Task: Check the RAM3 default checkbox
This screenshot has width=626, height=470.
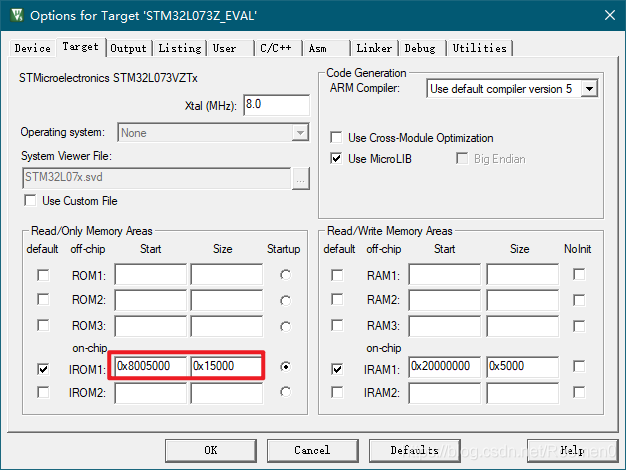Action: (337, 325)
